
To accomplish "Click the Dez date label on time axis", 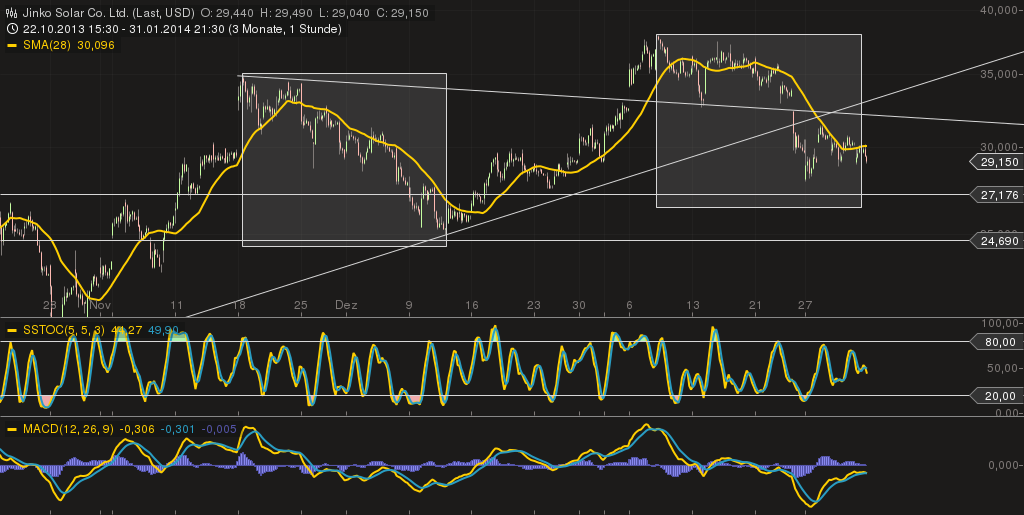I will pyautogui.click(x=345, y=305).
